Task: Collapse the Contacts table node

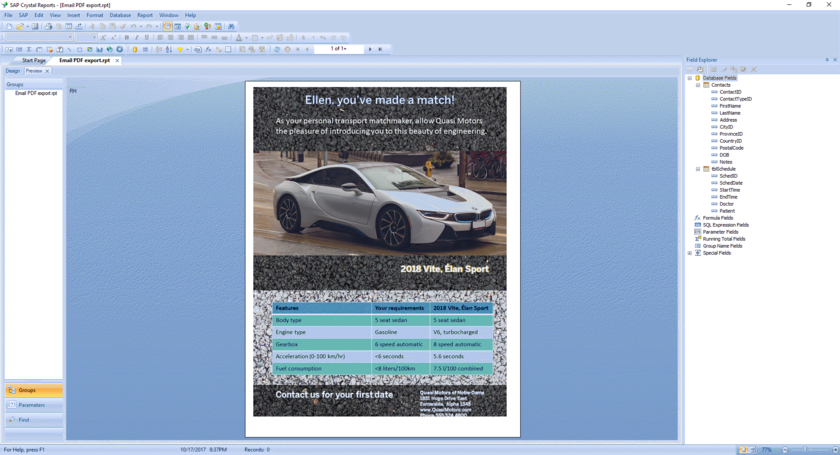Action: [698, 85]
